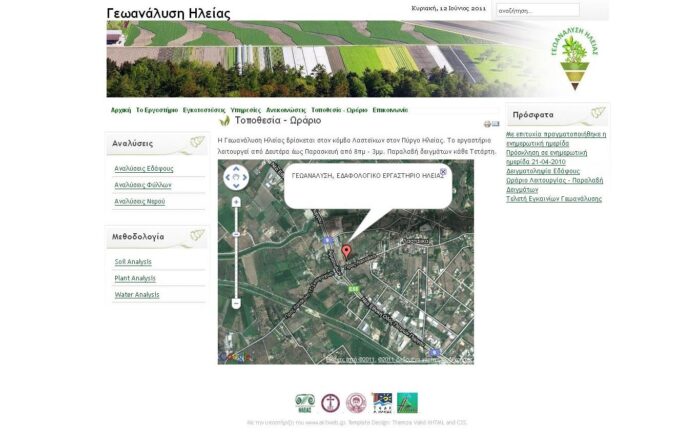Open the Plant Analysis link

tap(135, 279)
